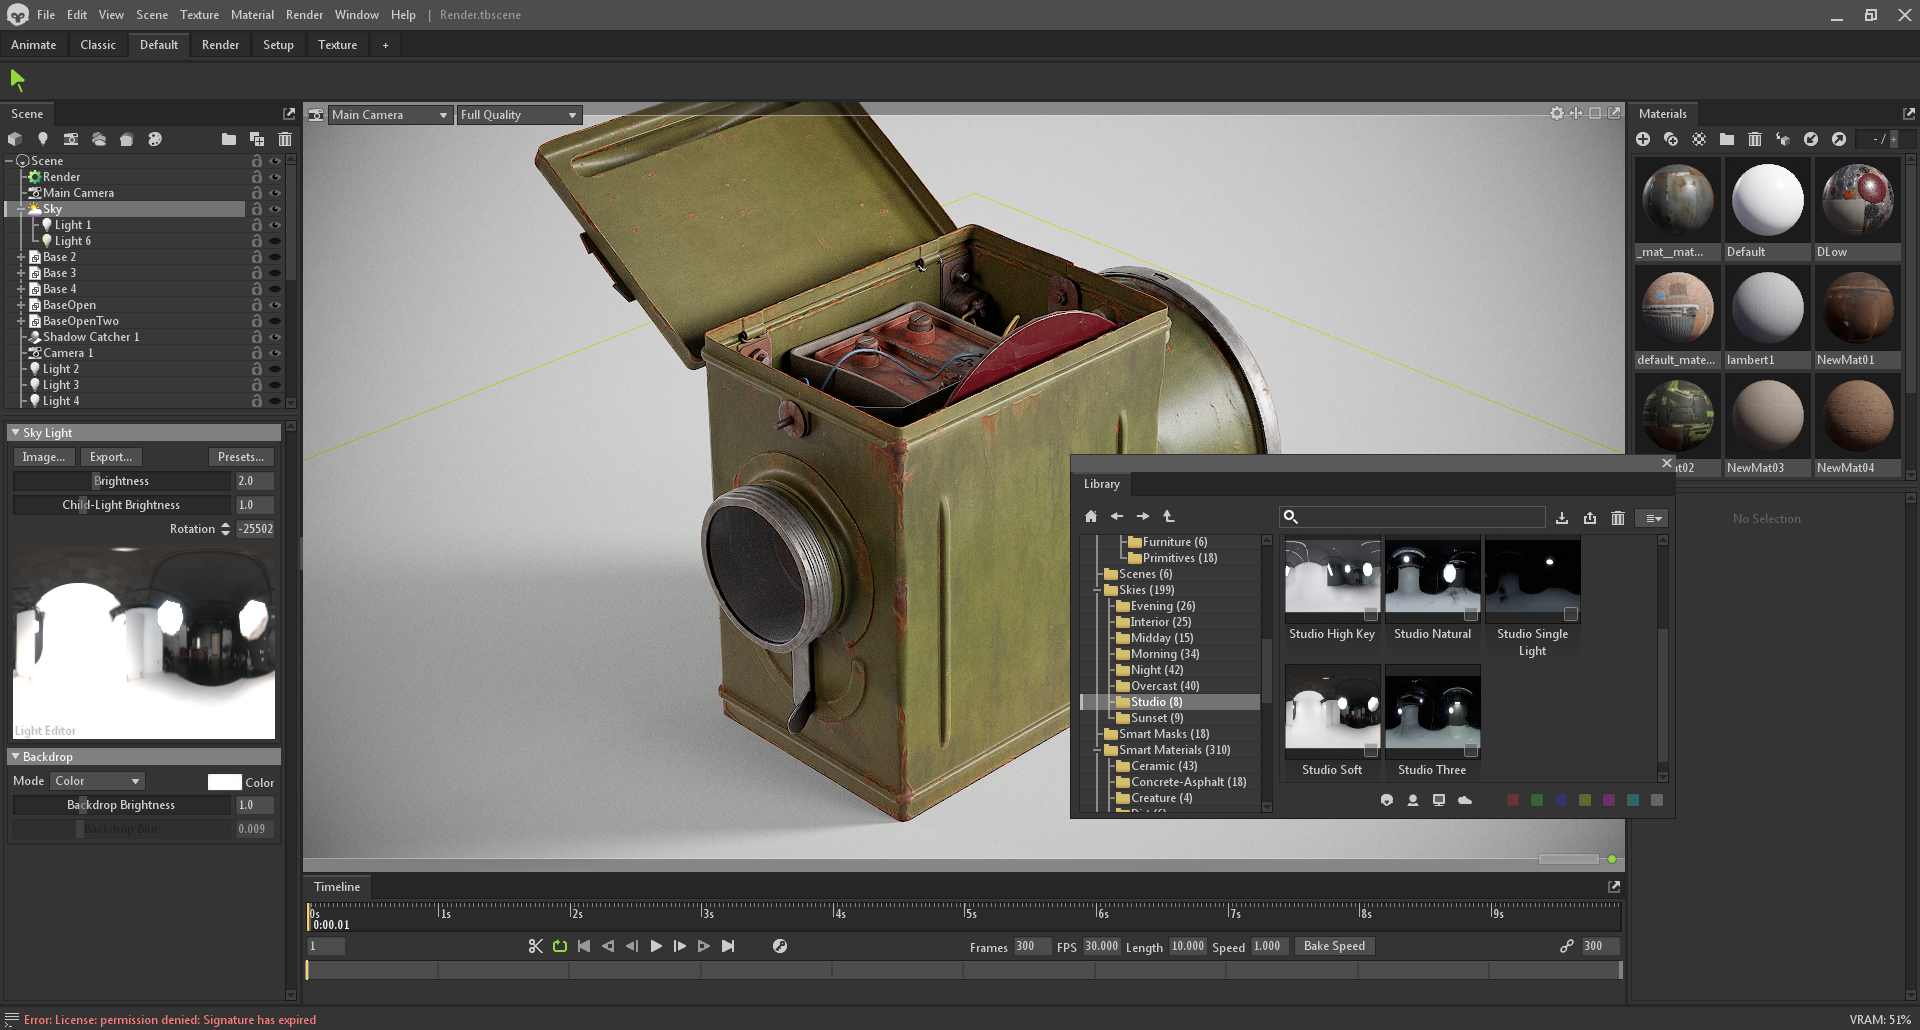Click the Presets button in Sky Light
Screen dimensions: 1920x1030
(x=240, y=457)
